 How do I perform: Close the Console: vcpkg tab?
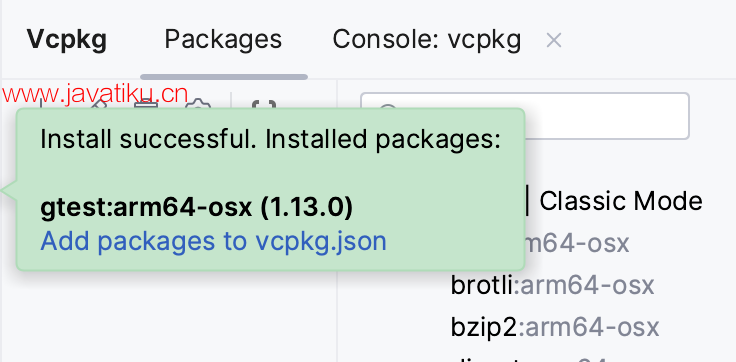pos(554,41)
